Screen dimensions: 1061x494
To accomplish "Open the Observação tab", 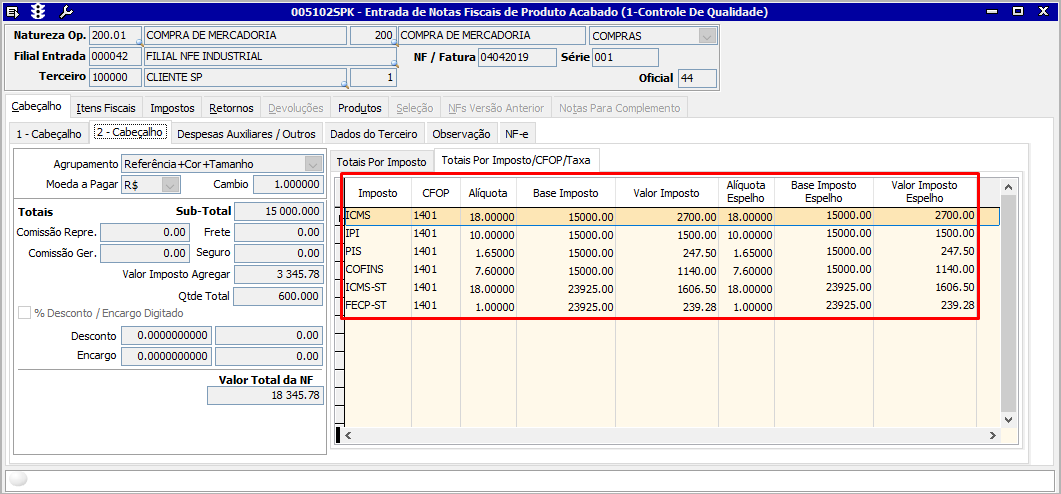I will (461, 134).
